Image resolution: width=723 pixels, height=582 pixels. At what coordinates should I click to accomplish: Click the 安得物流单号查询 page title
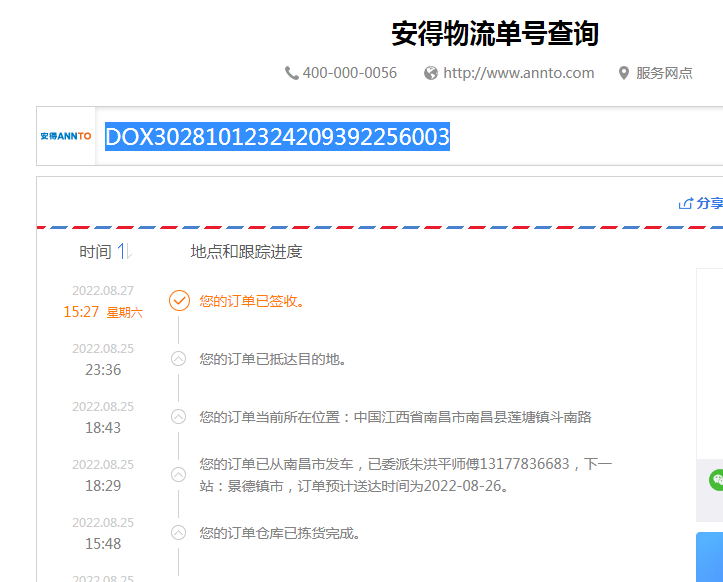click(495, 33)
